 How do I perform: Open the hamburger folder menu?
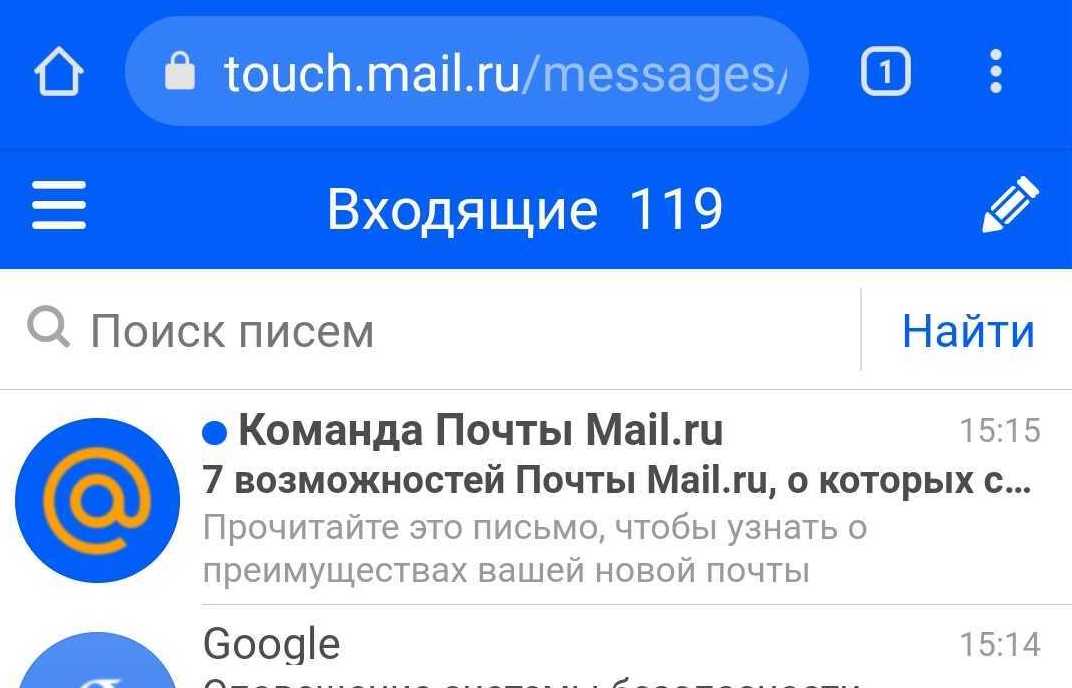[59, 205]
